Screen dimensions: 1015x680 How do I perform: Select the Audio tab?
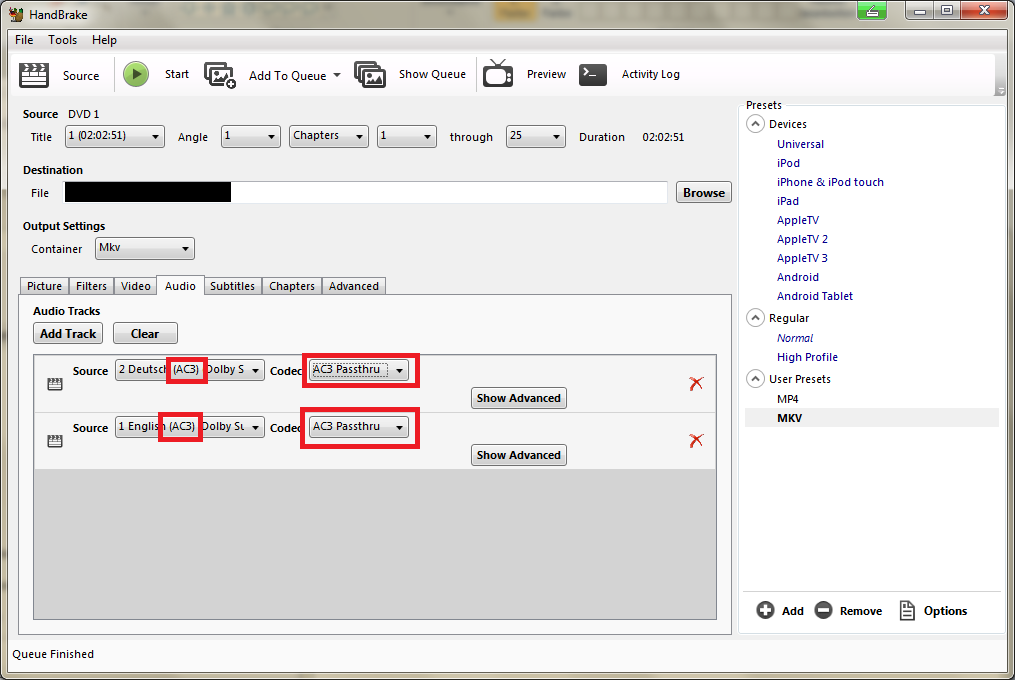click(x=180, y=286)
